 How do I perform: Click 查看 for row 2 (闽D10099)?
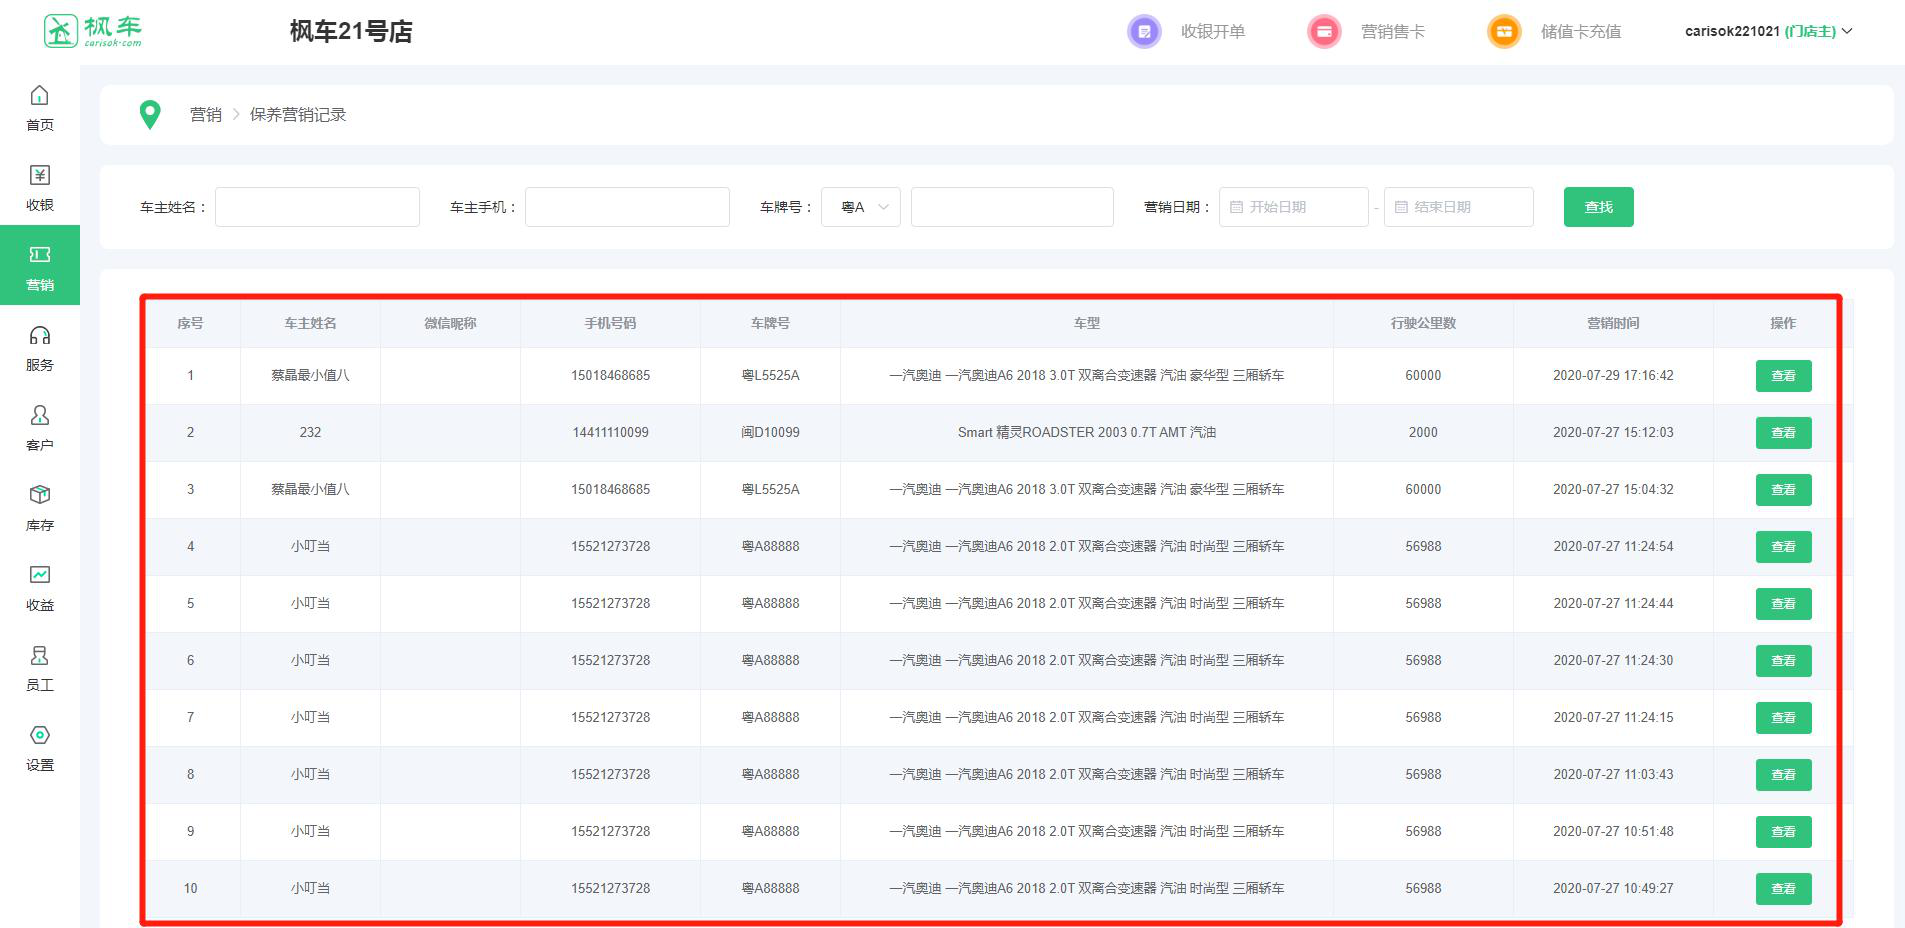click(x=1783, y=433)
